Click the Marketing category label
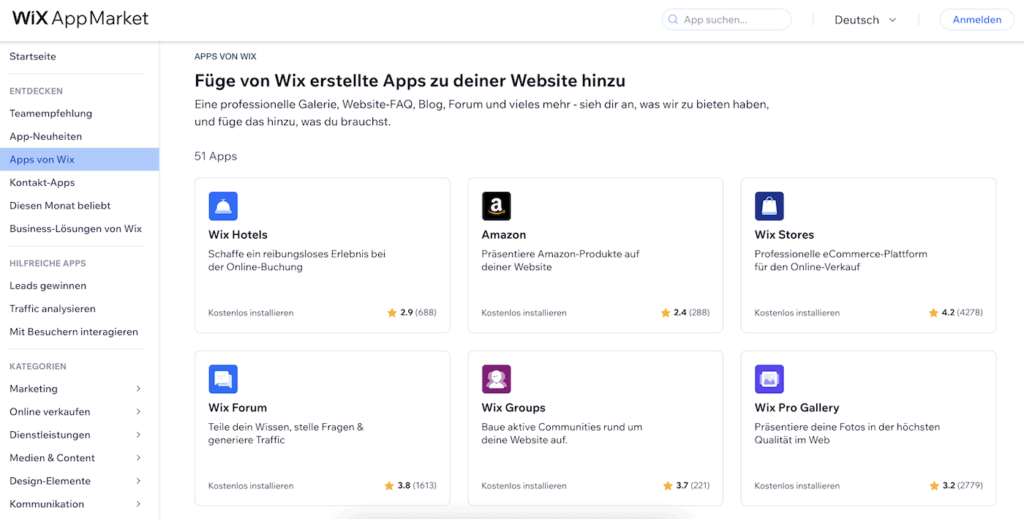Image resolution: width=1024 pixels, height=519 pixels. [x=33, y=388]
